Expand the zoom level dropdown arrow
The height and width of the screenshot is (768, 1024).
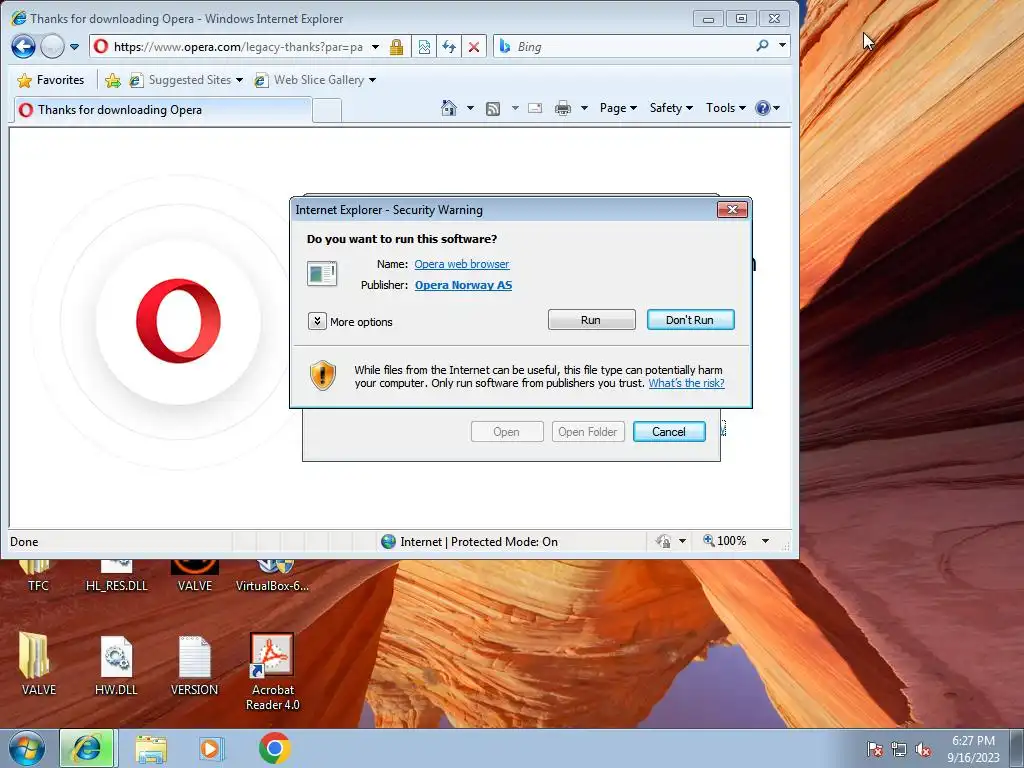765,541
